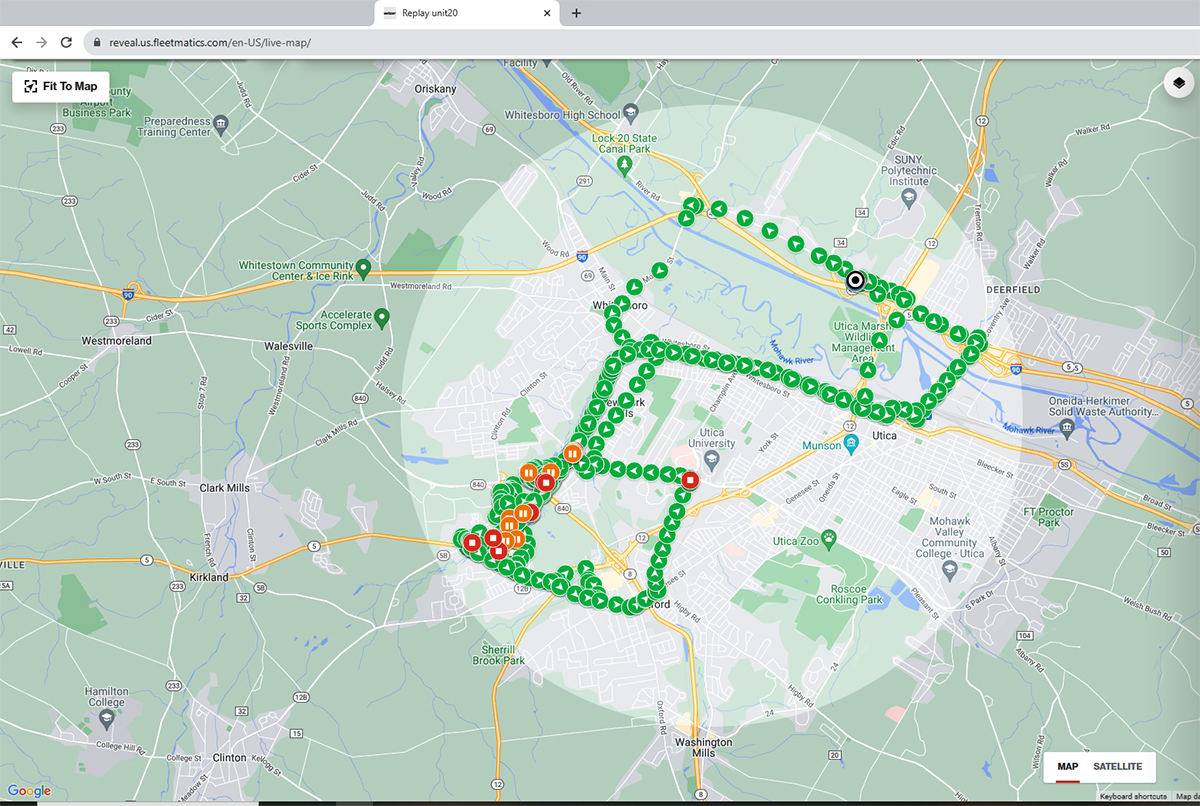
Task: Select the Replay unit20 browser tab
Action: tap(460, 13)
